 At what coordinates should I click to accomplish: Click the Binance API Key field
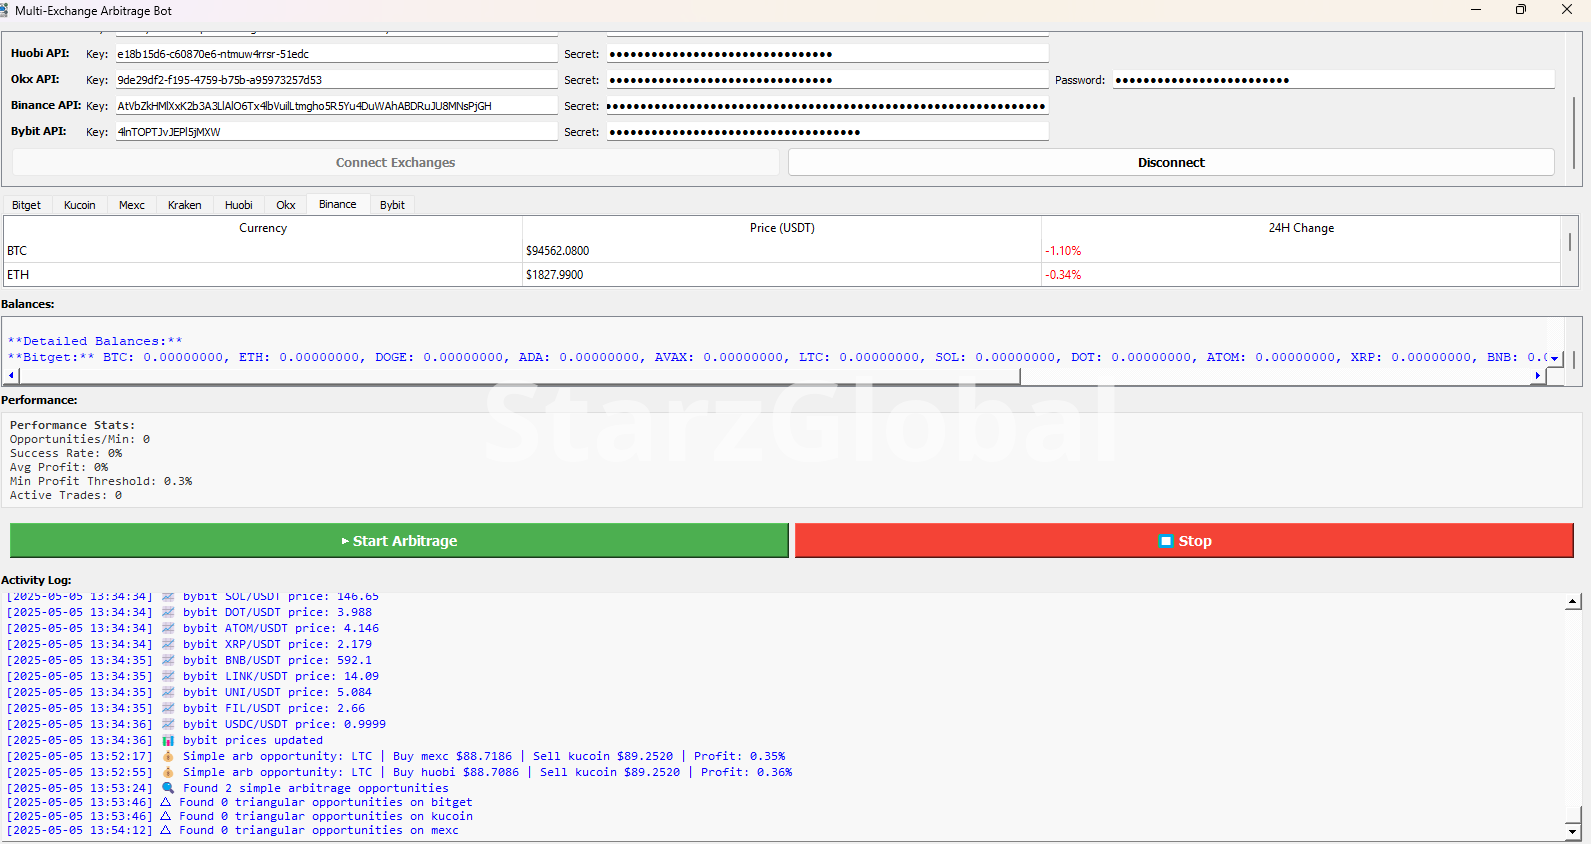pyautogui.click(x=336, y=106)
